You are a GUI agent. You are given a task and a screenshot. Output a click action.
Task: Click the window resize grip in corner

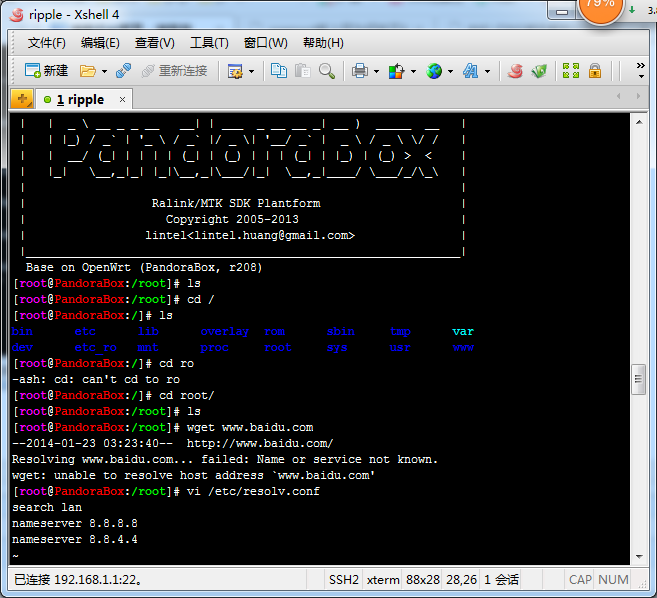[x=642, y=584]
